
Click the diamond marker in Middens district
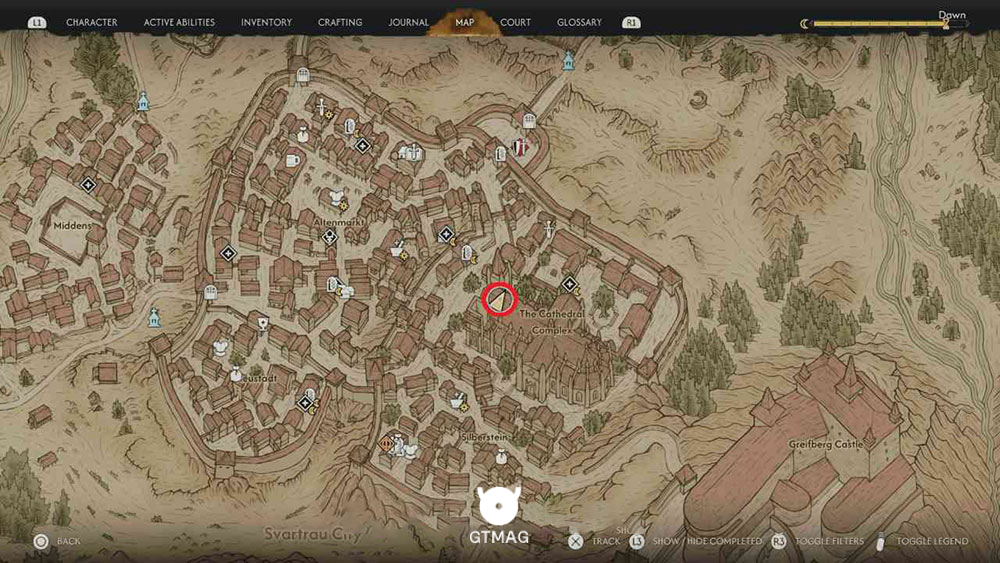(88, 185)
